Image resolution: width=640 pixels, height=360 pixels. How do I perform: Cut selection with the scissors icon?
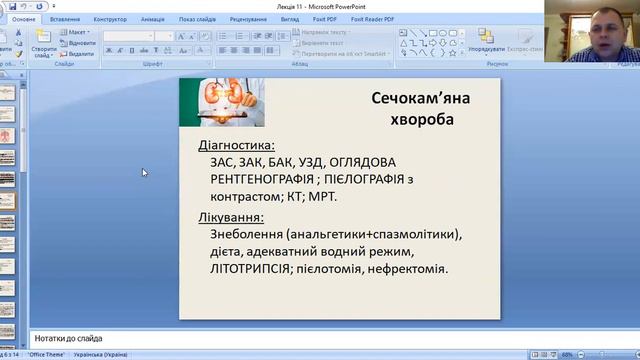[x=18, y=32]
